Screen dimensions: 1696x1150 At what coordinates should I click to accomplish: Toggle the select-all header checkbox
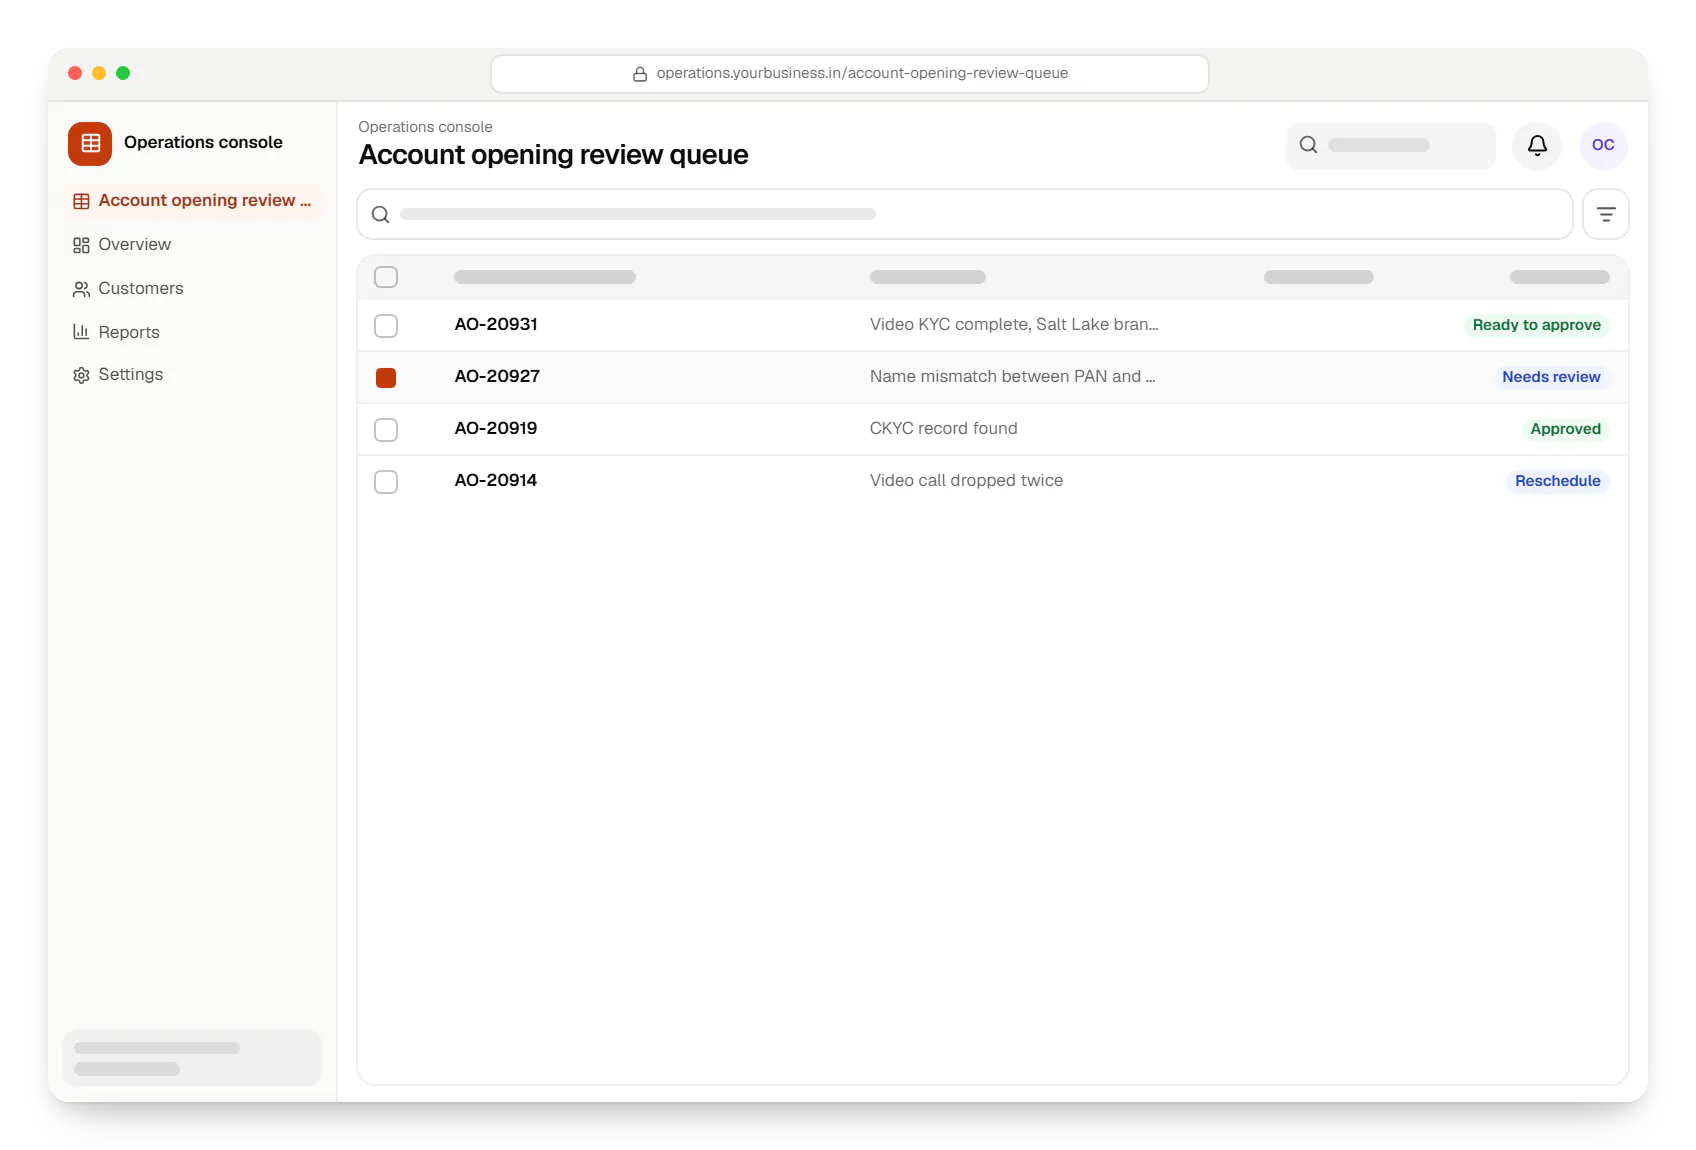(386, 277)
